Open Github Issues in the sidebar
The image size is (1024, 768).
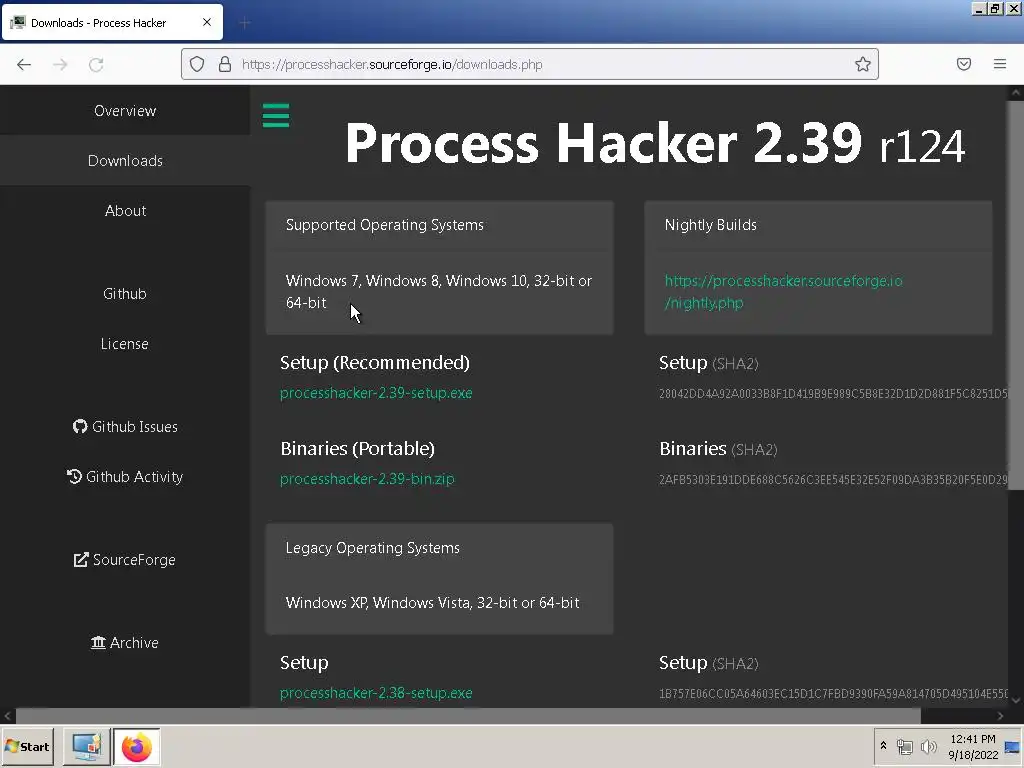(125, 426)
